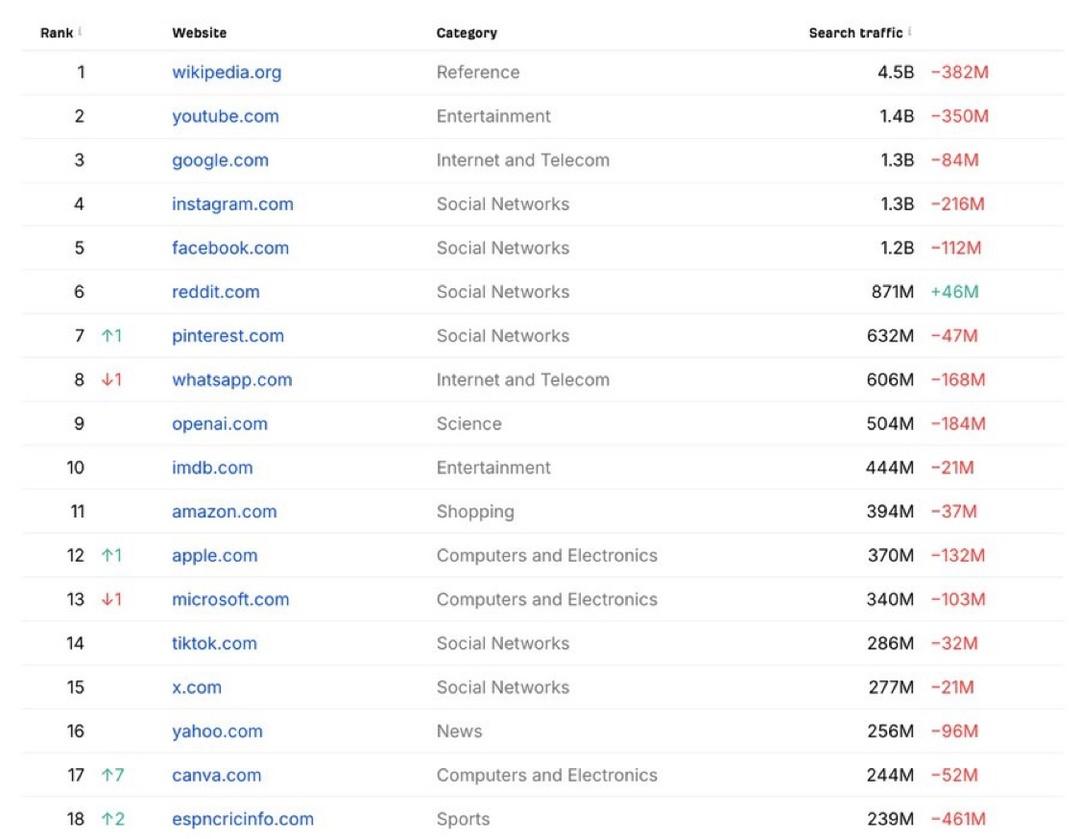Open the openai.com link

click(x=219, y=424)
